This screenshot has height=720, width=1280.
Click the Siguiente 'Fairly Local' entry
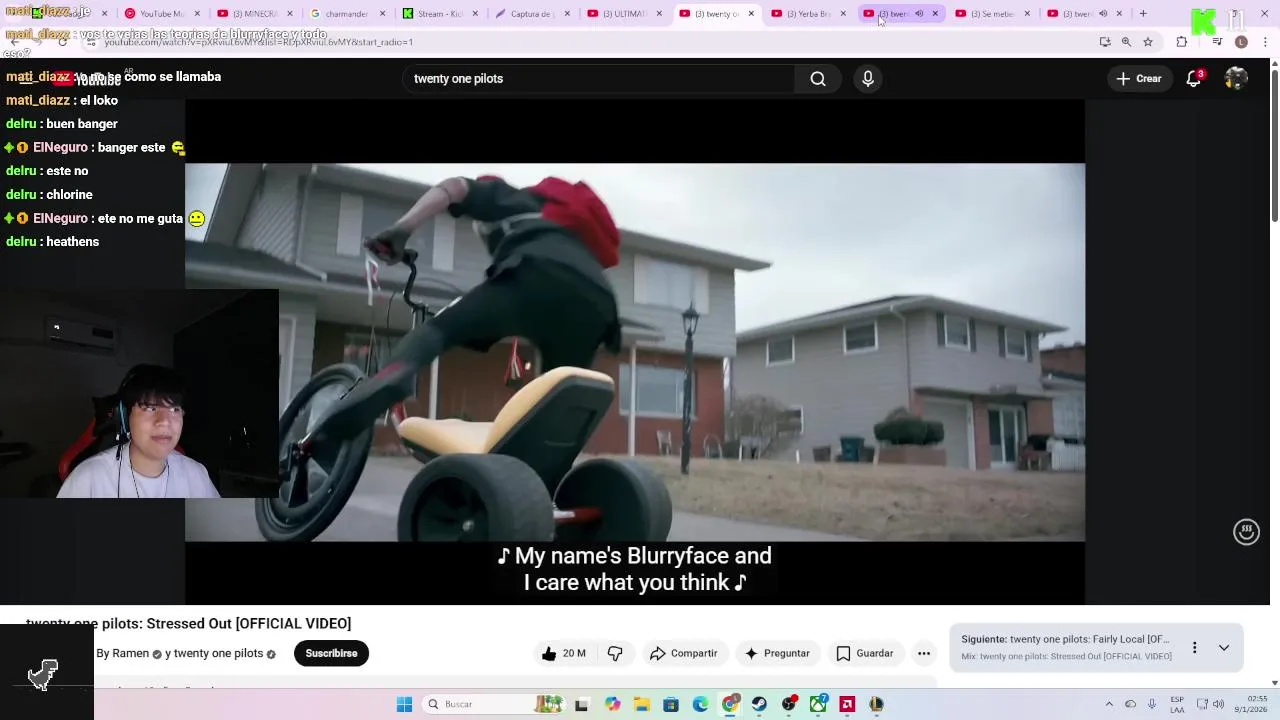1065,639
